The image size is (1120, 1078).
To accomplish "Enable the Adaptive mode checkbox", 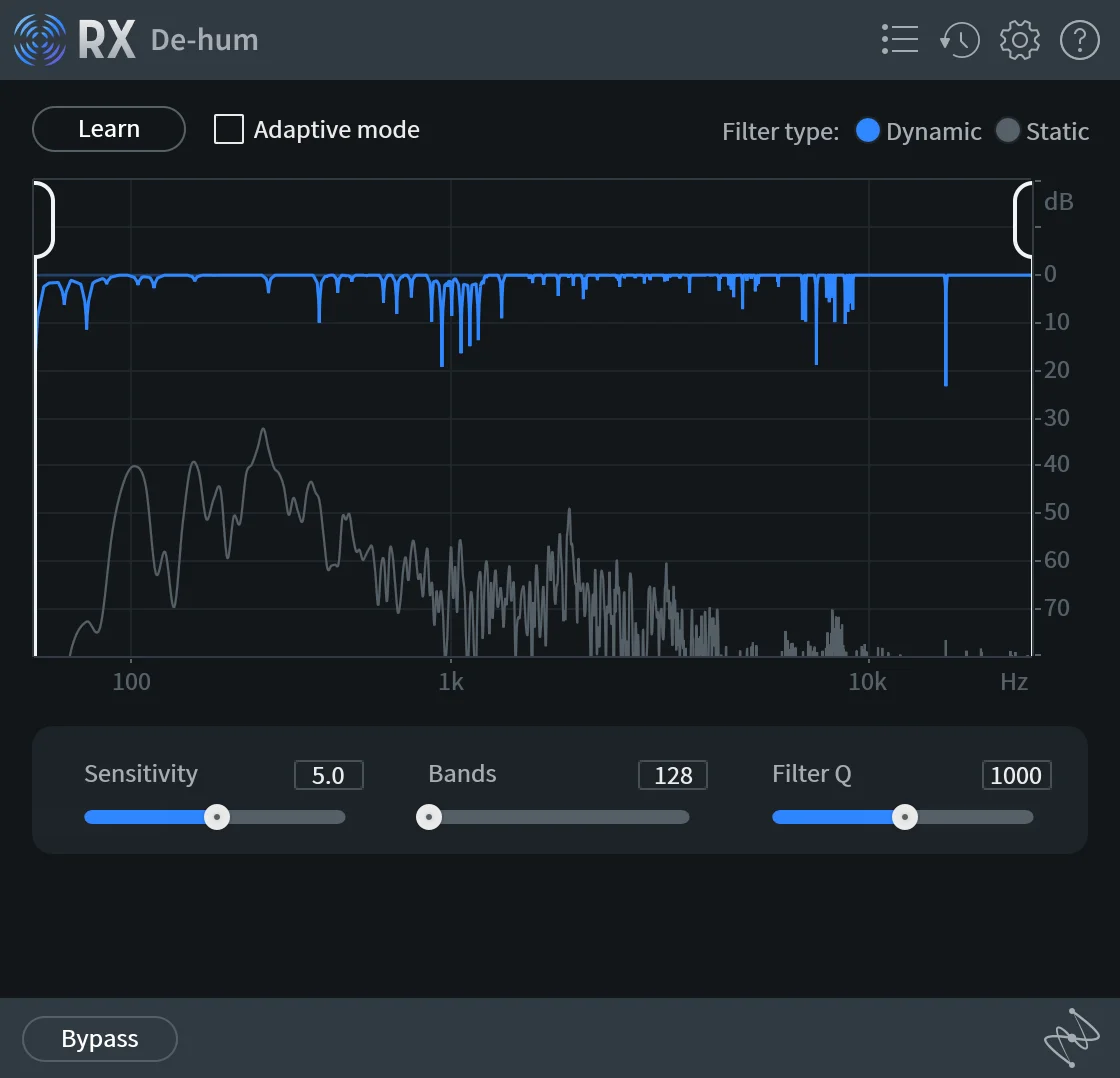I will pos(229,129).
